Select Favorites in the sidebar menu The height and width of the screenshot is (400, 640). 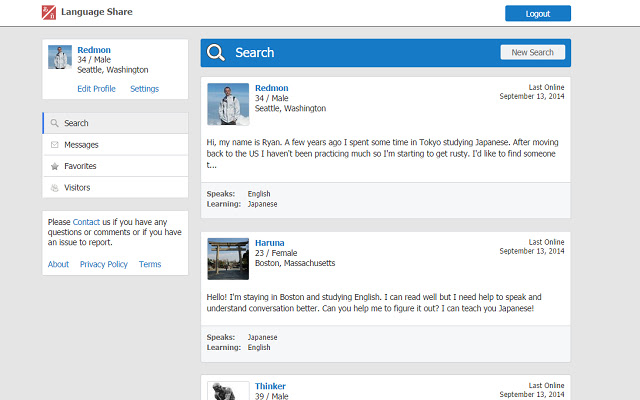pyautogui.click(x=80, y=166)
